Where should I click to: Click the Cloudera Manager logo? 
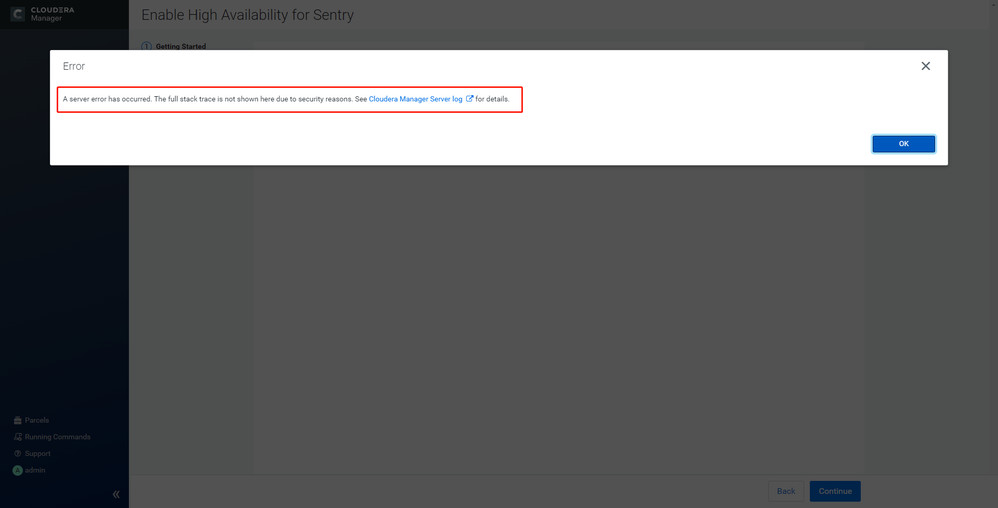click(43, 14)
